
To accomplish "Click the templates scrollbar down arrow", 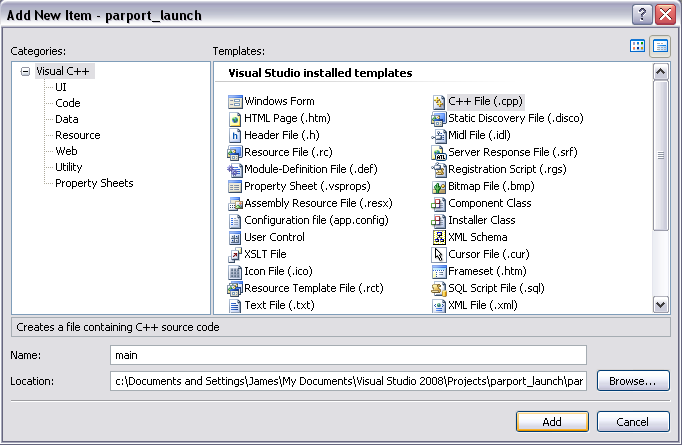I will 661,304.
